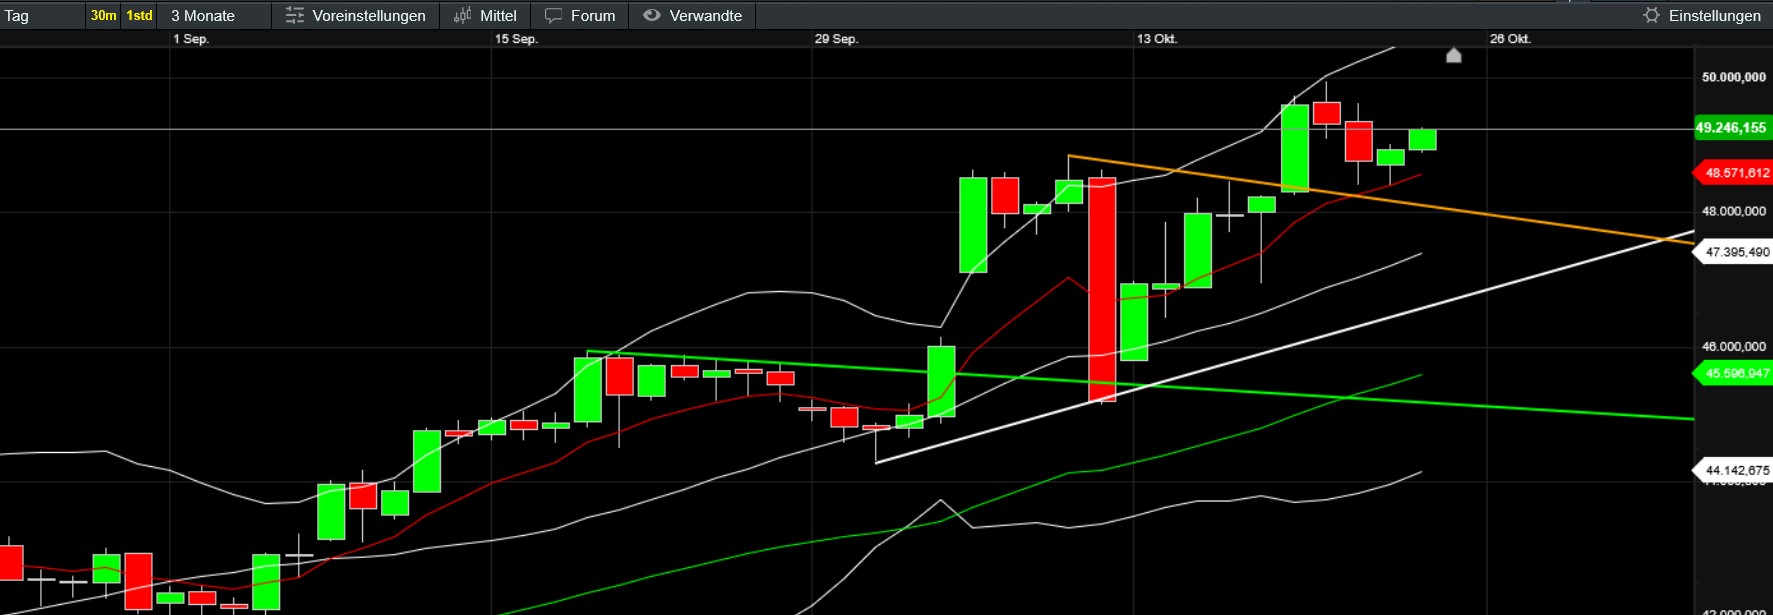Click the gray house-shaped marker above chart
This screenshot has width=1773, height=615.
[1454, 55]
